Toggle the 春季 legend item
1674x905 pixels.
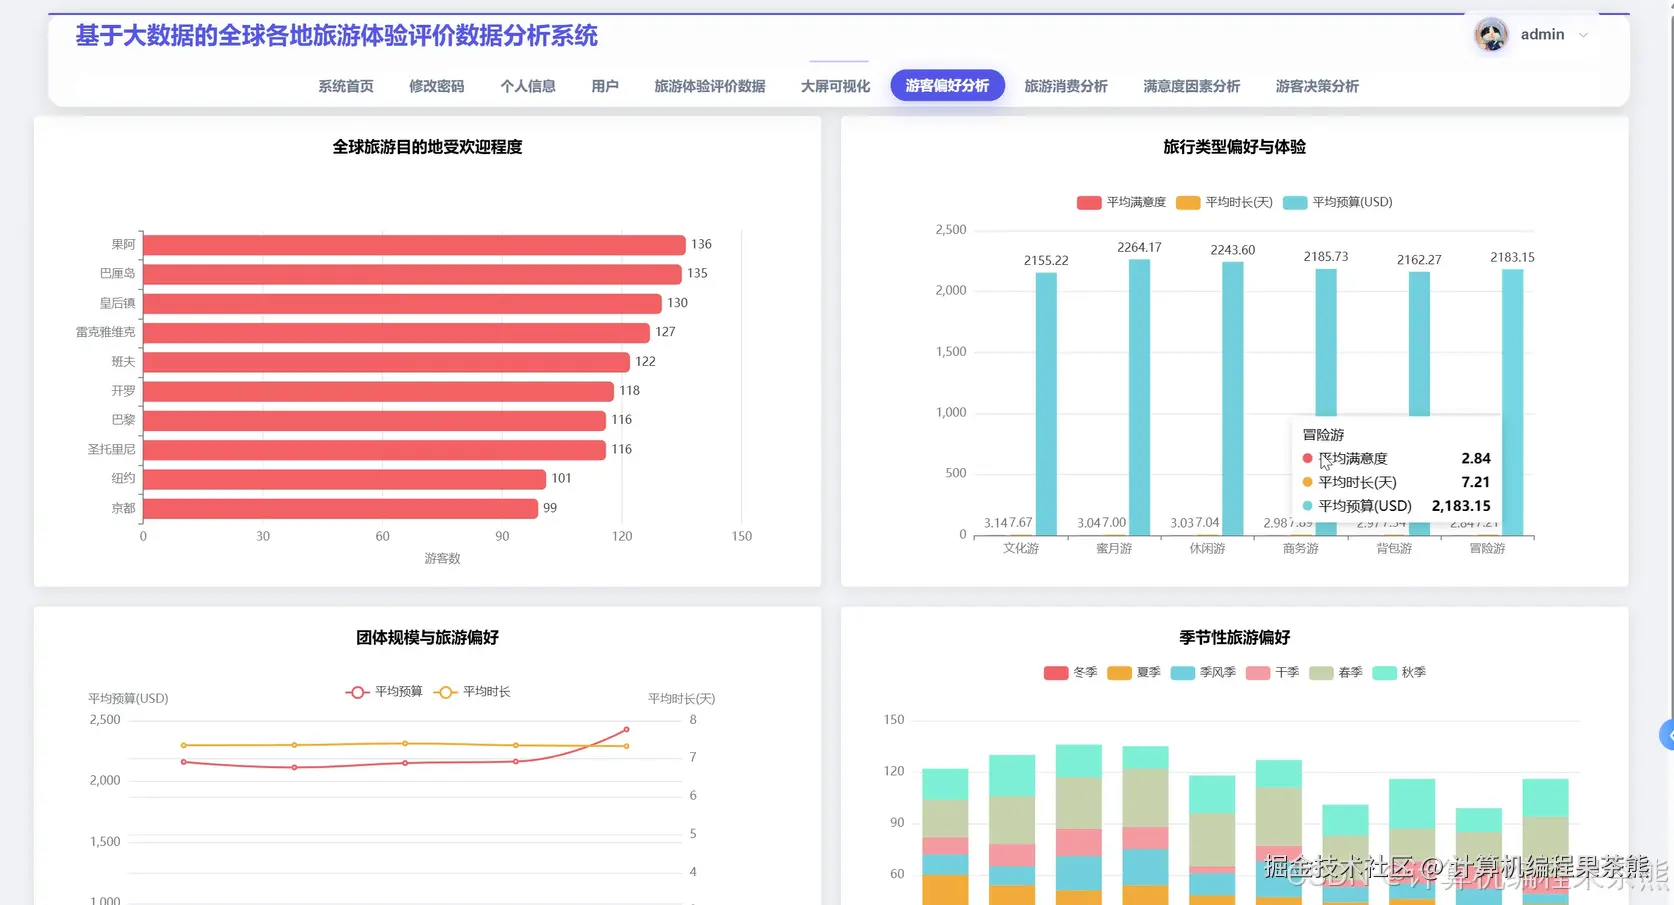point(1336,673)
